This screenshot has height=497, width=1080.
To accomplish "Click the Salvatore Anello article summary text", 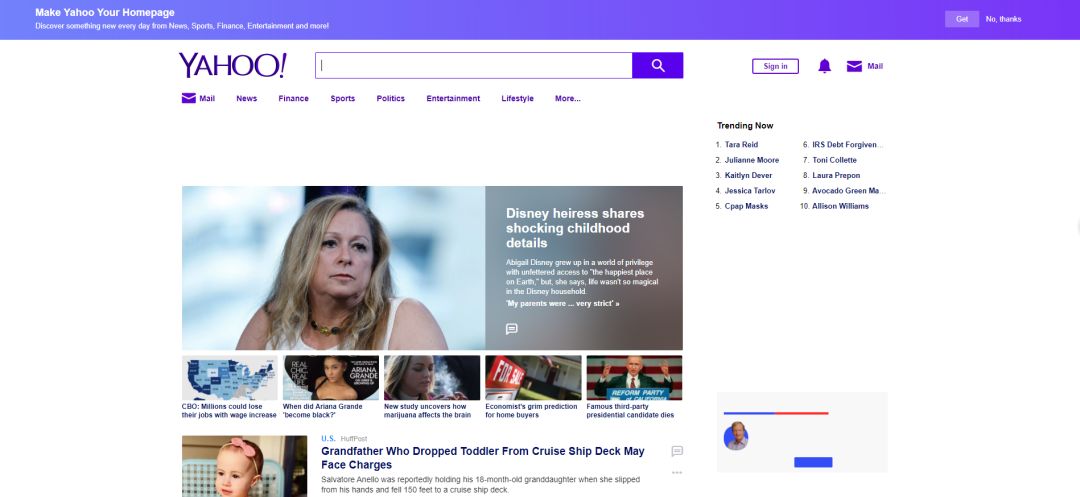I will [481, 485].
